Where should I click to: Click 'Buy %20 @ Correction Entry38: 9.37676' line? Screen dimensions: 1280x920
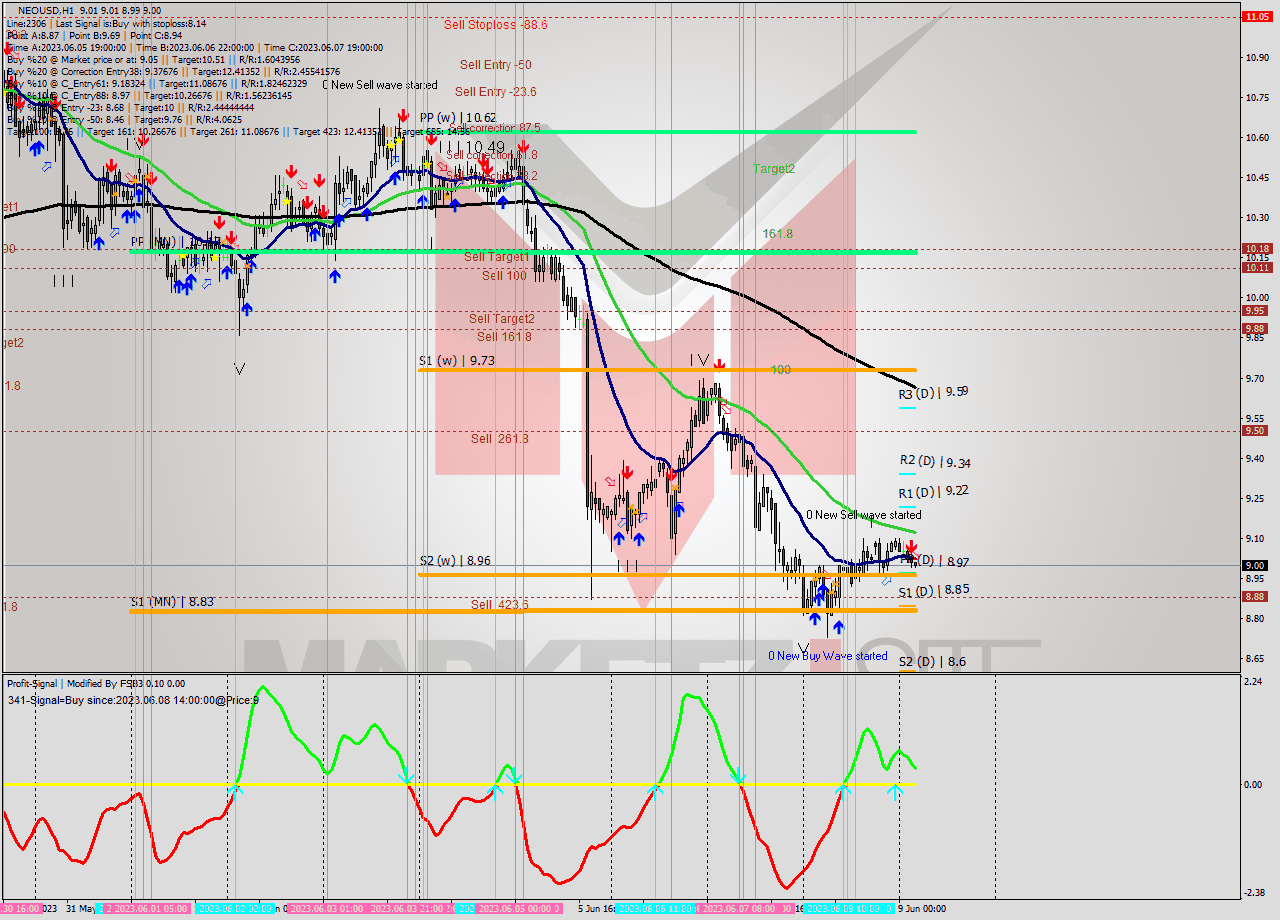(x=172, y=72)
